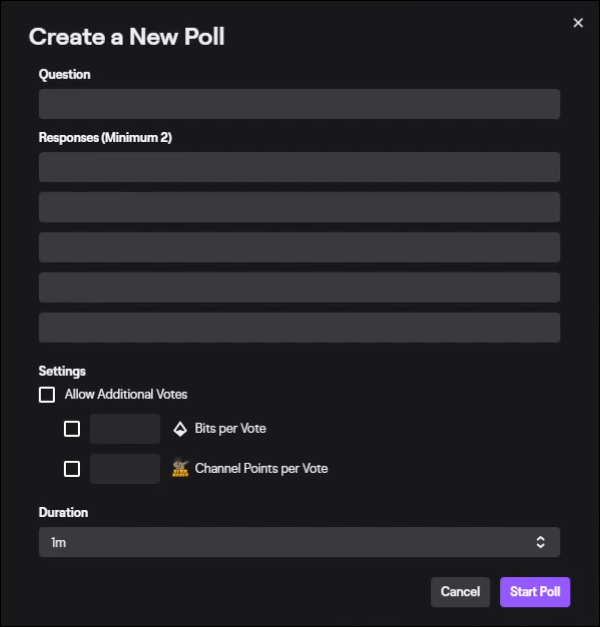Click the fifth response input field

pos(299,327)
